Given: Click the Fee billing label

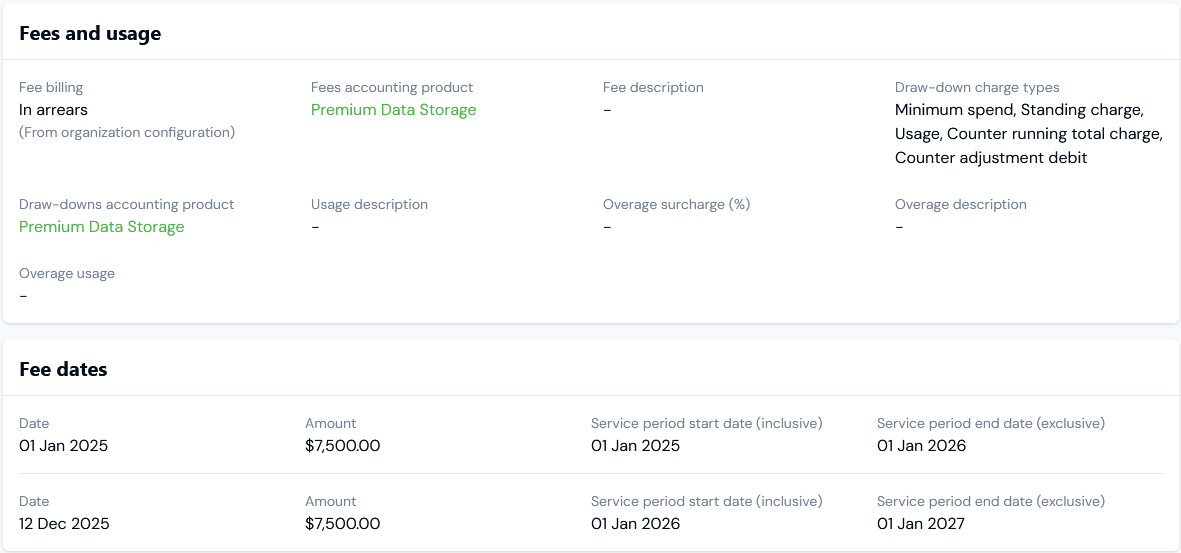Looking at the screenshot, I should click(x=51, y=88).
